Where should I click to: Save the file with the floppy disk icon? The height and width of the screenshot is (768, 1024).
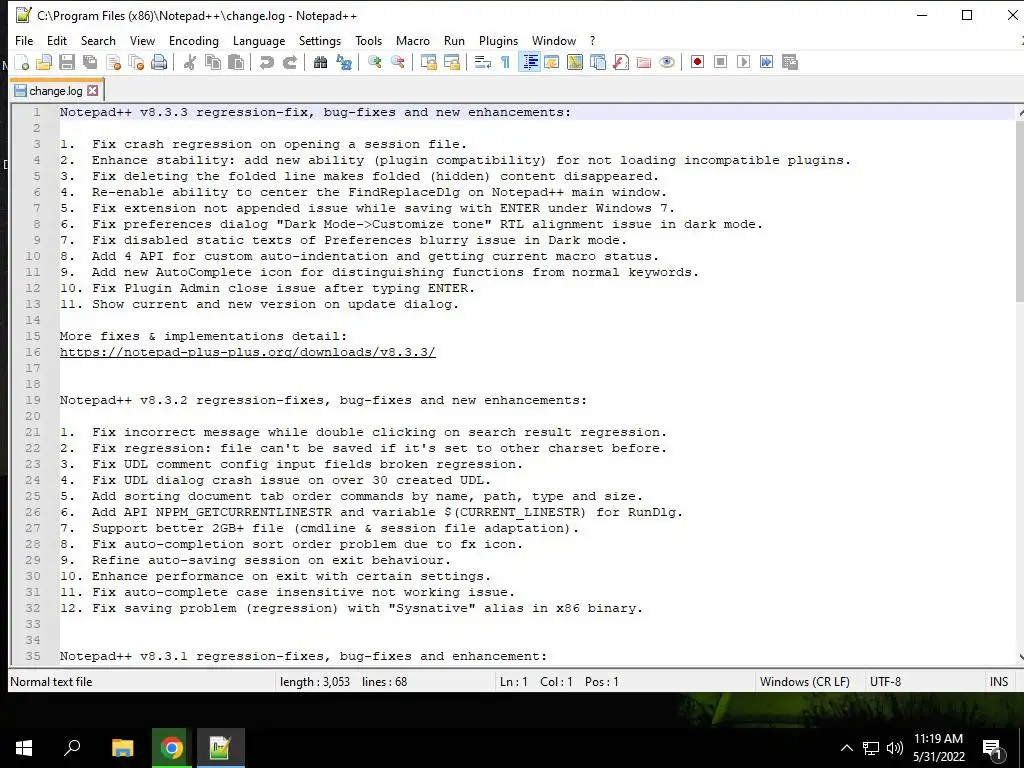(67, 62)
